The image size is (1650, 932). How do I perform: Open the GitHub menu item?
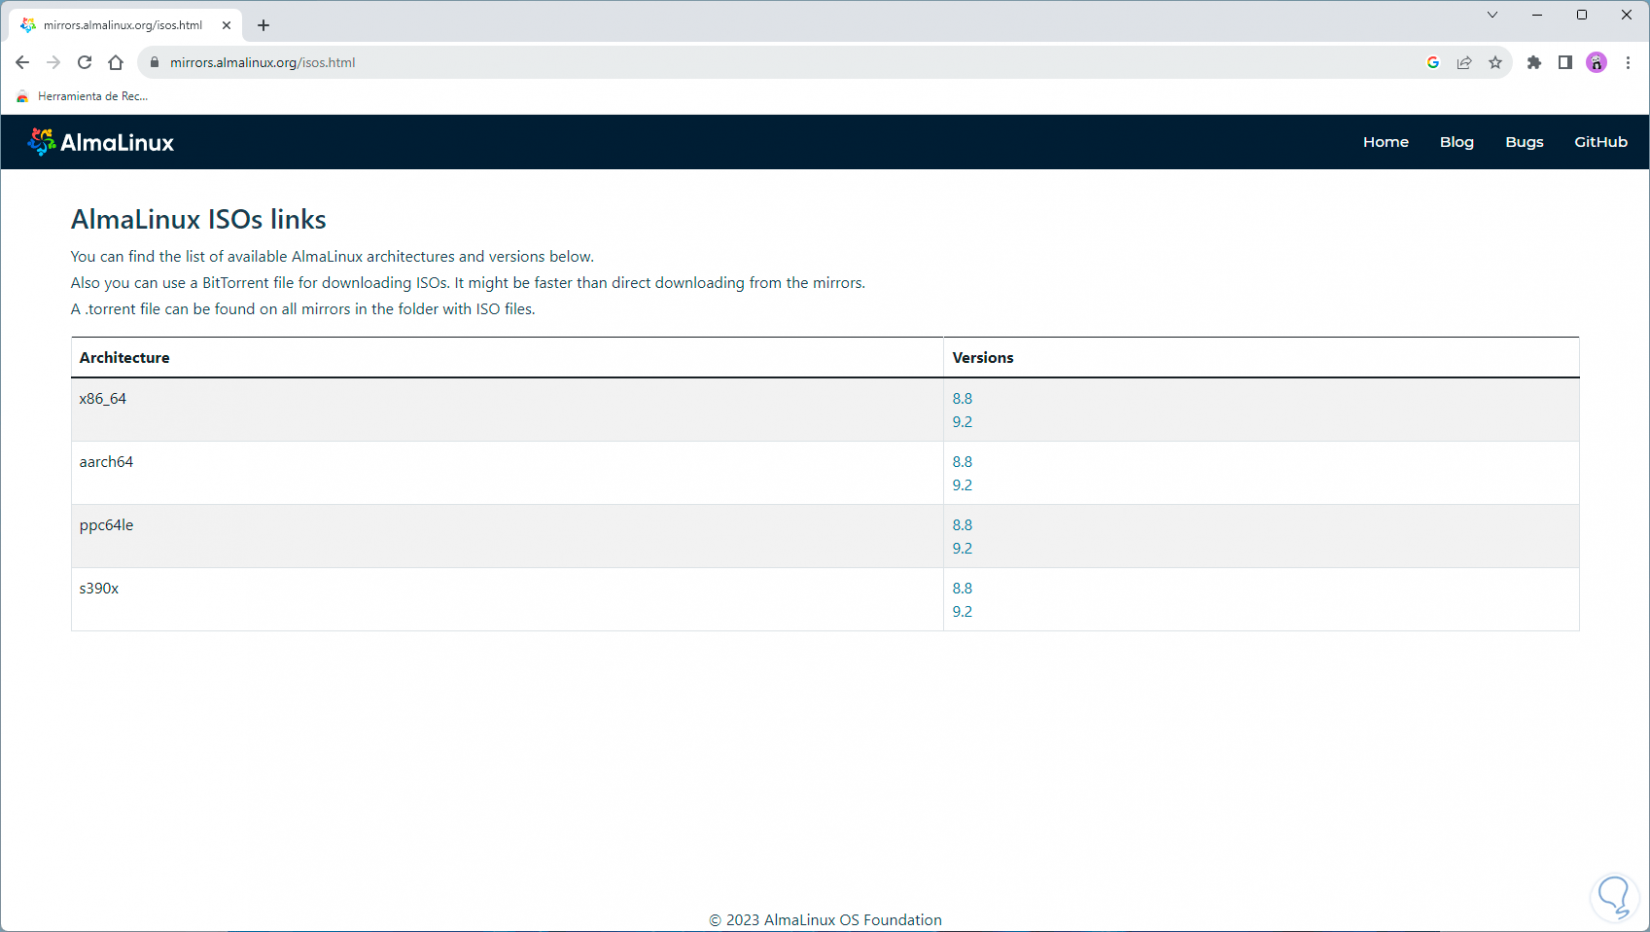tap(1601, 142)
